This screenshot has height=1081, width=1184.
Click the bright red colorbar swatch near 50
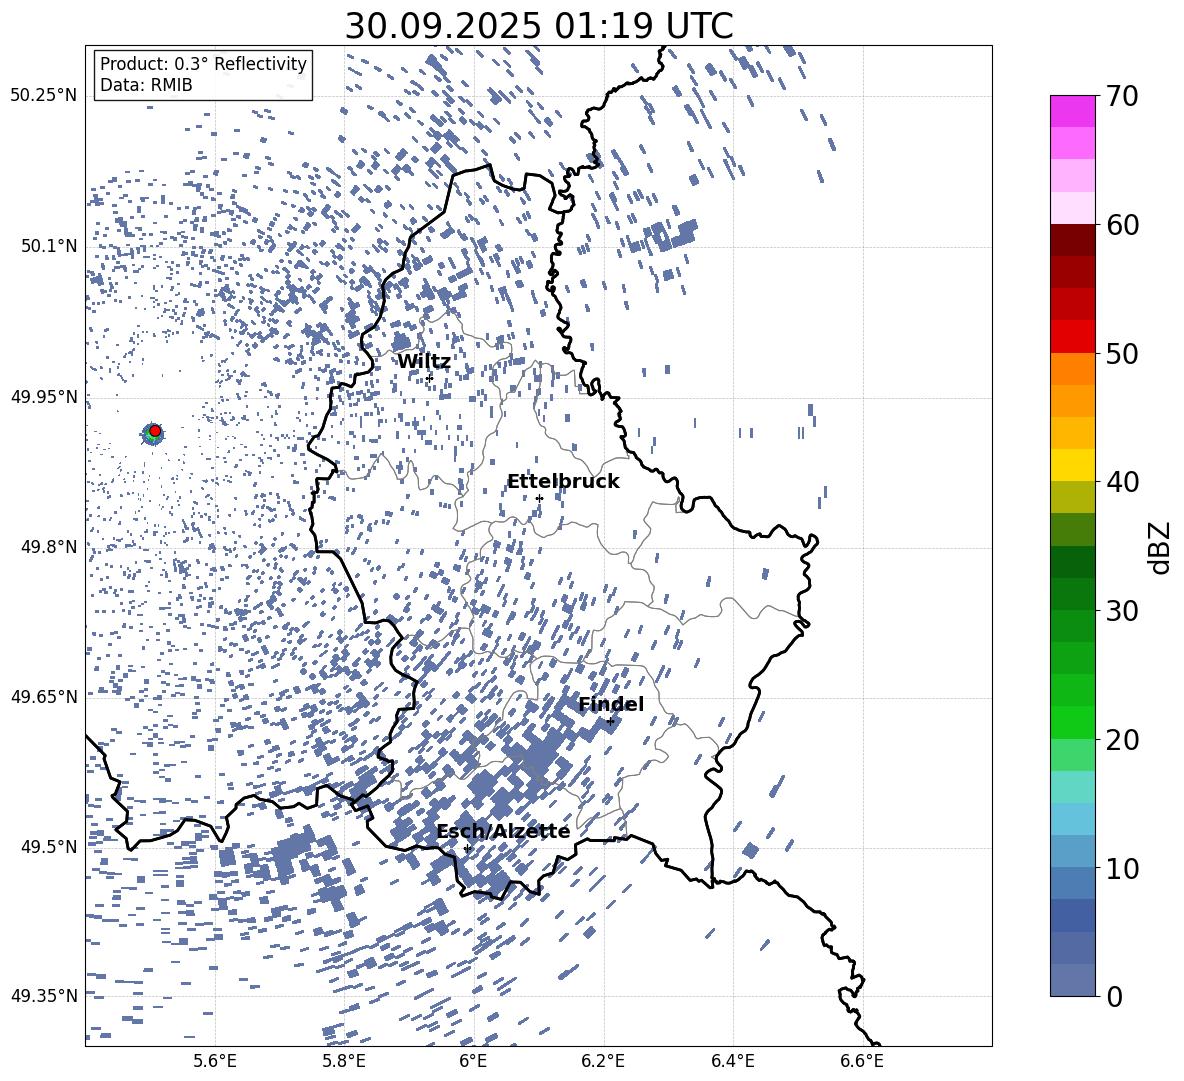(1073, 337)
